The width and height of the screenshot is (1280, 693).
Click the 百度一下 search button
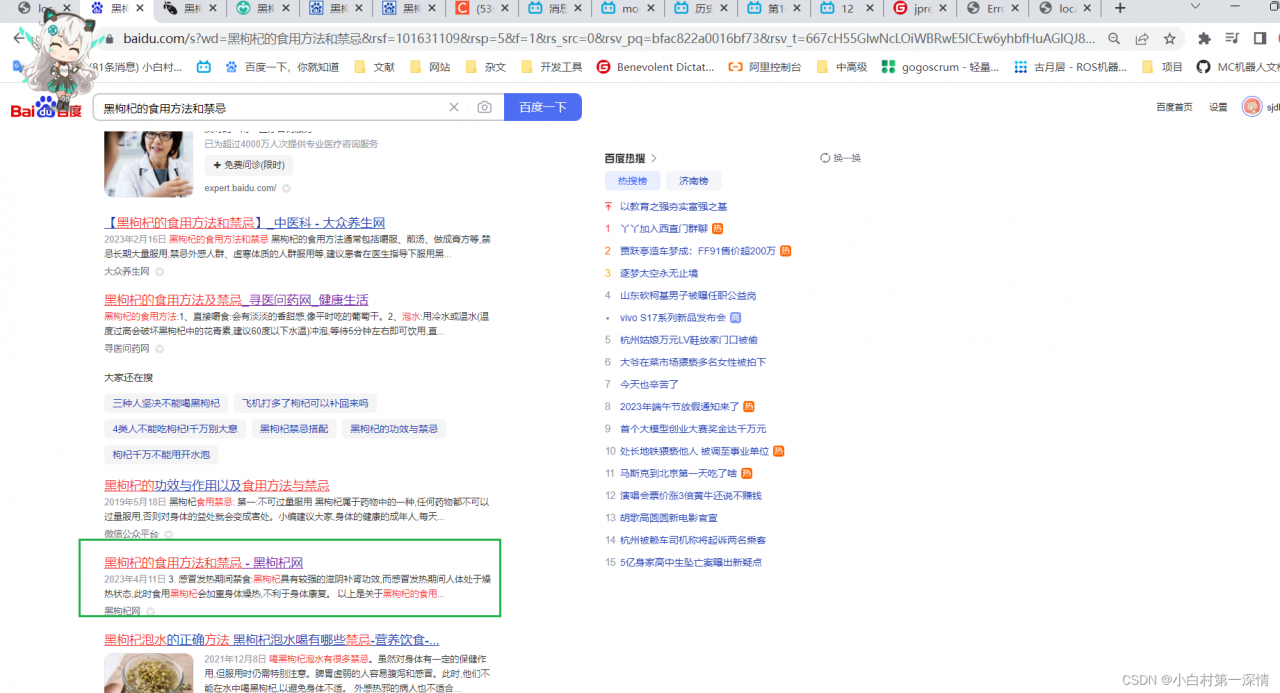(542, 106)
